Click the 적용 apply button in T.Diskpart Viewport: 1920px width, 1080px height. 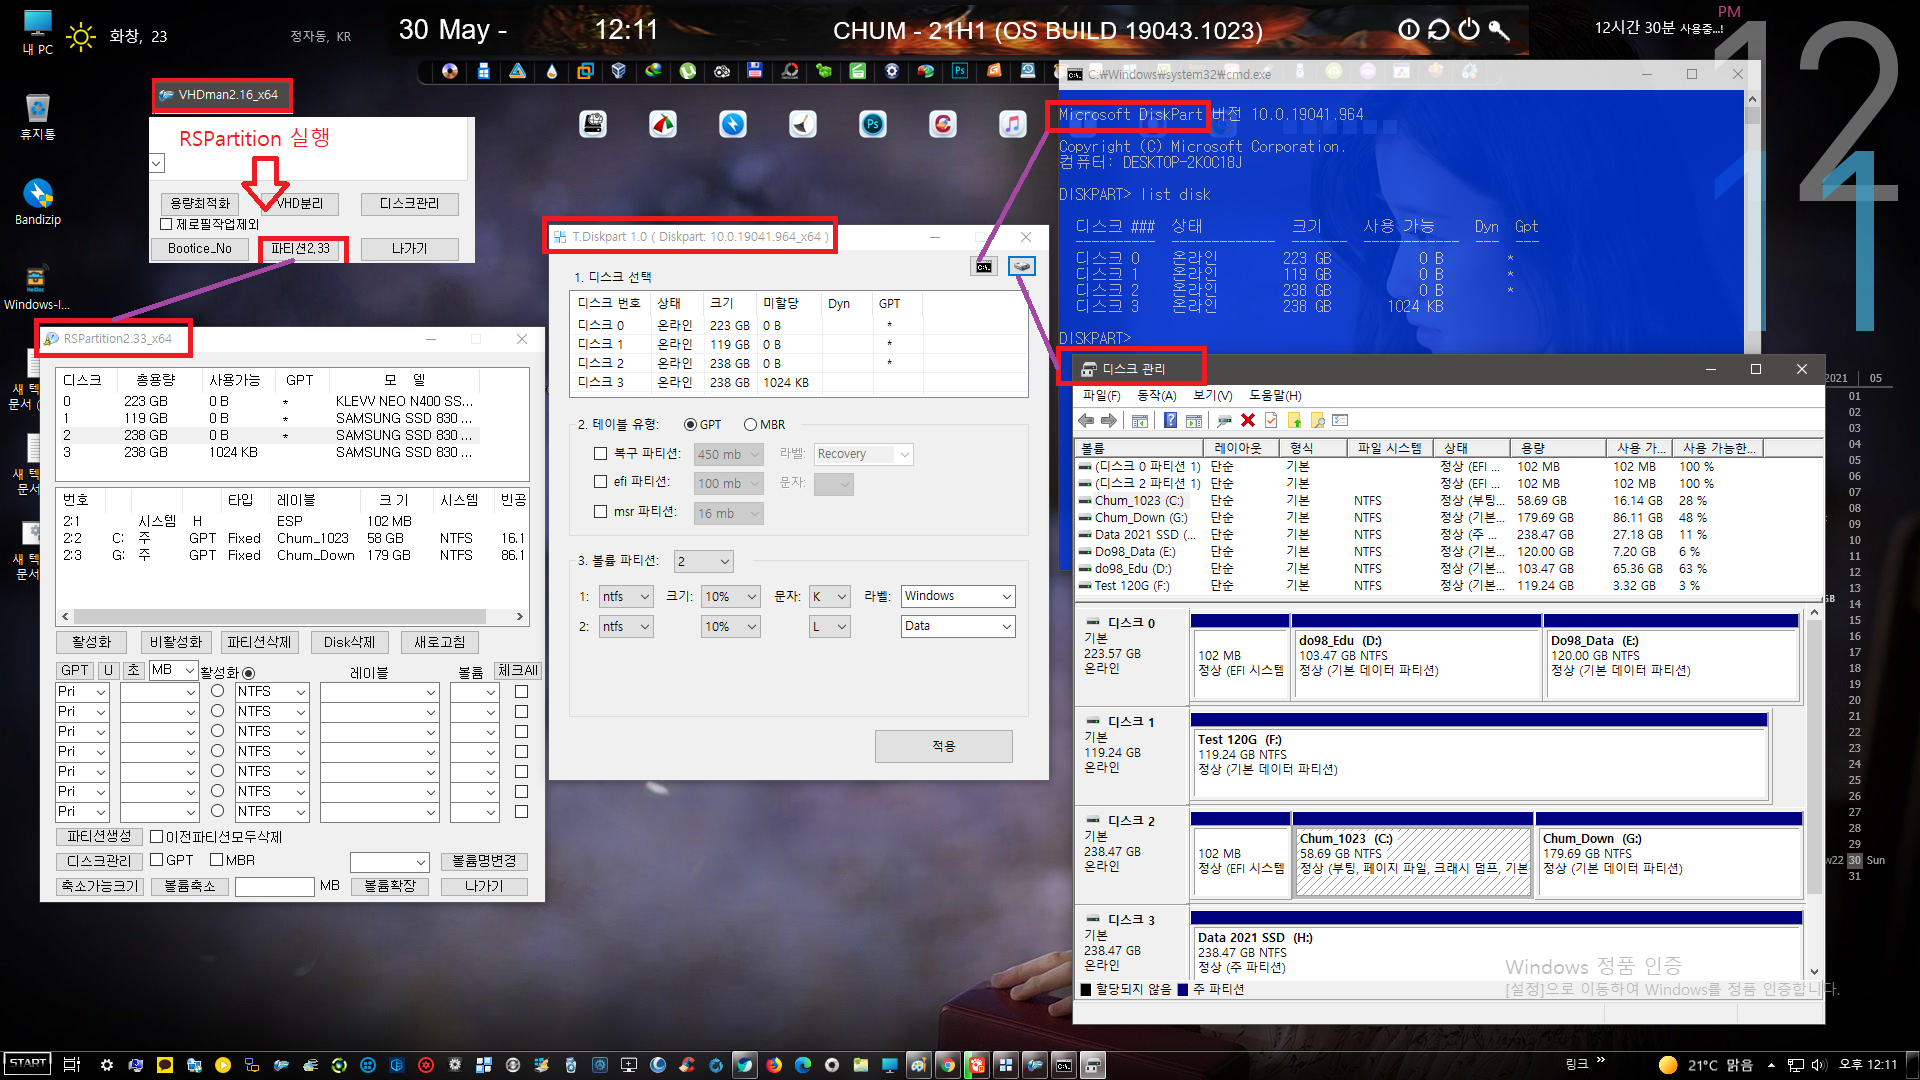[x=943, y=747]
